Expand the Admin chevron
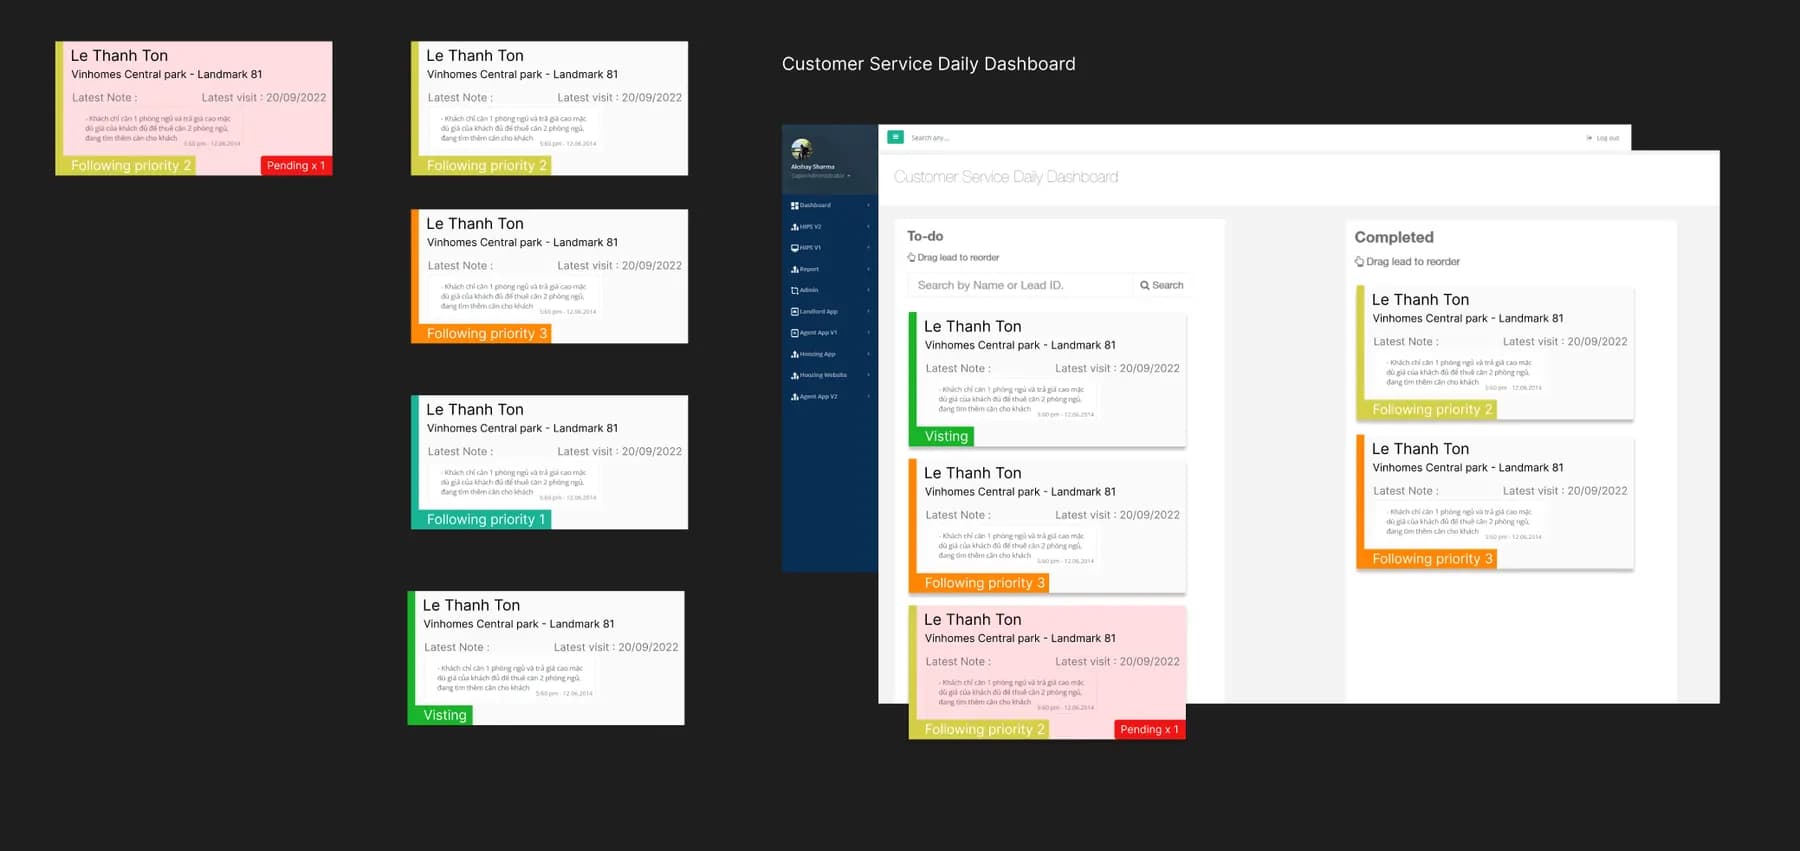Image resolution: width=1800 pixels, height=851 pixels. click(x=868, y=290)
